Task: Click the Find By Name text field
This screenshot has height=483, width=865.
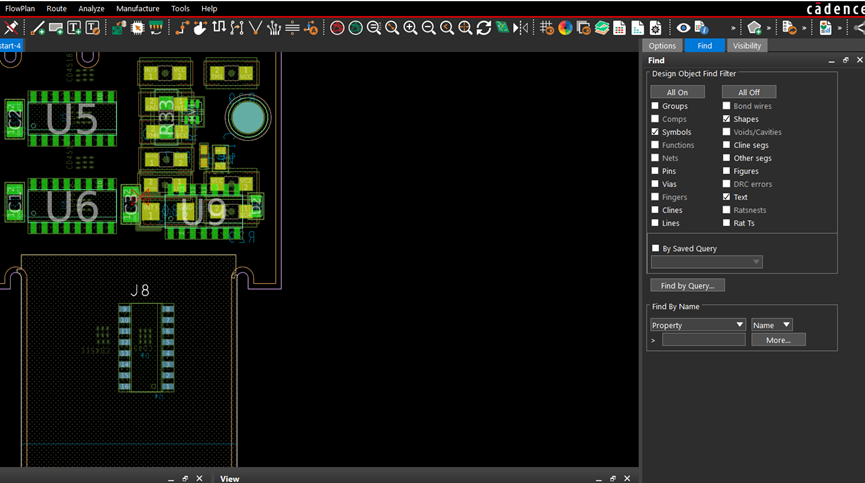Action: 703,340
